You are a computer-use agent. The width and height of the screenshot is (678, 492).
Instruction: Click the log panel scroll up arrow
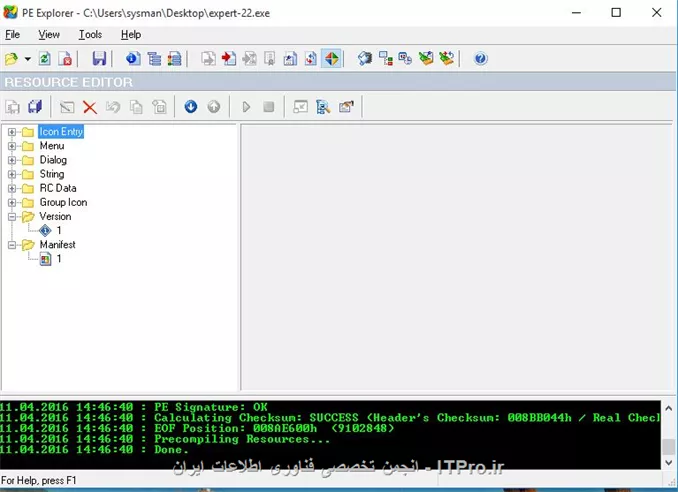pyautogui.click(x=668, y=408)
